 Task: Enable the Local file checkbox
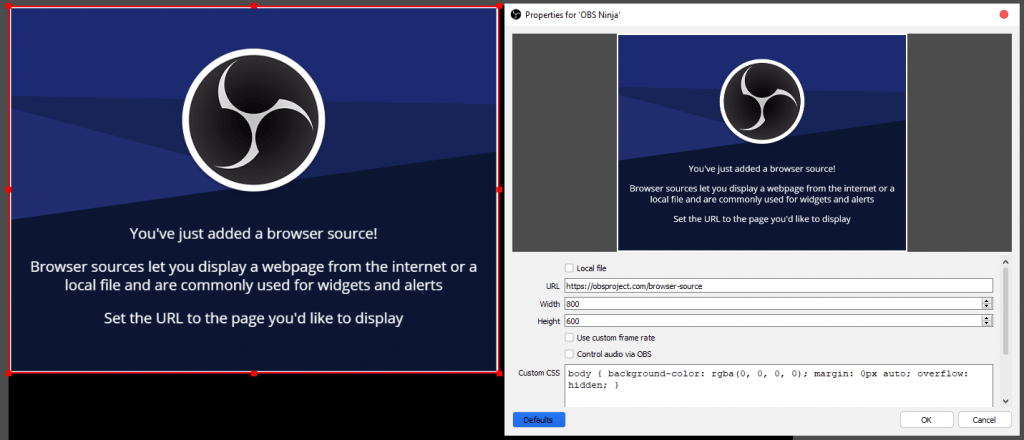[x=570, y=268]
